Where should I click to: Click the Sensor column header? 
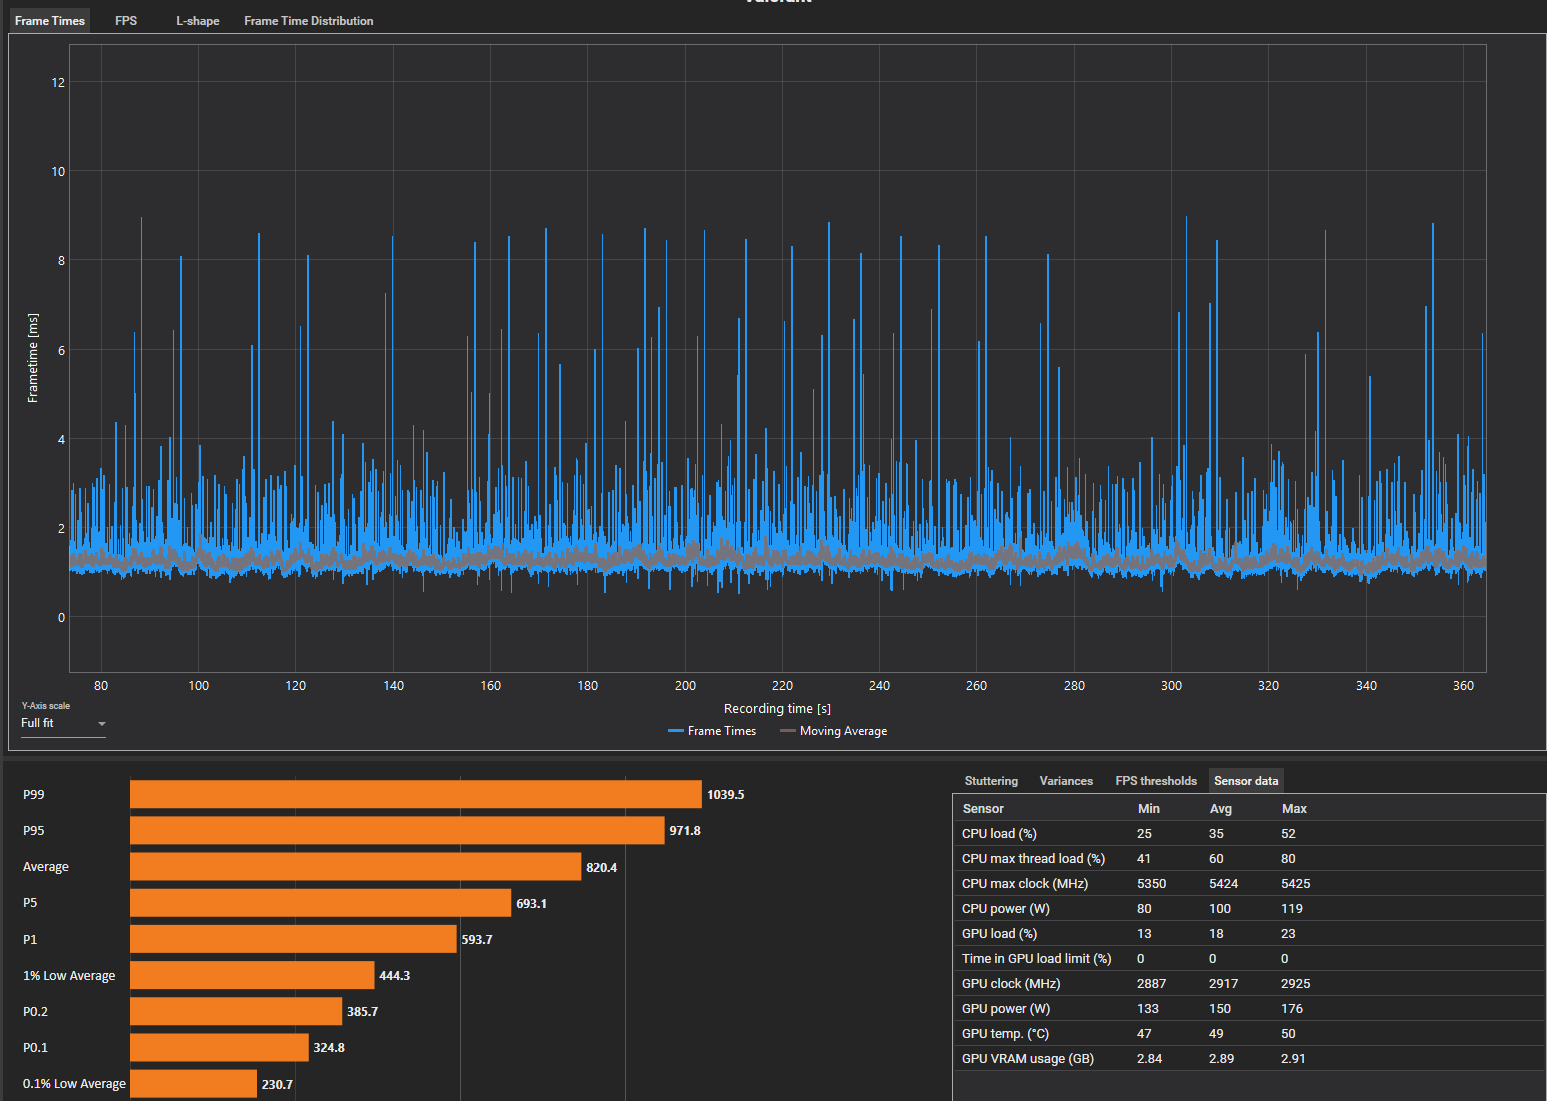point(983,808)
